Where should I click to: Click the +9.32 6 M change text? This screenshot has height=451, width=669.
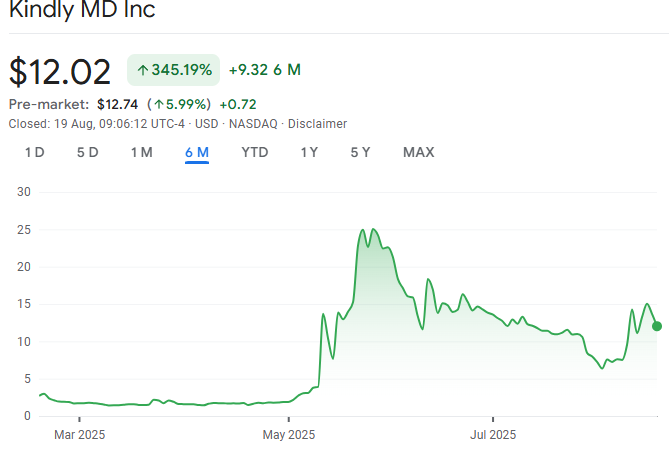pos(264,70)
